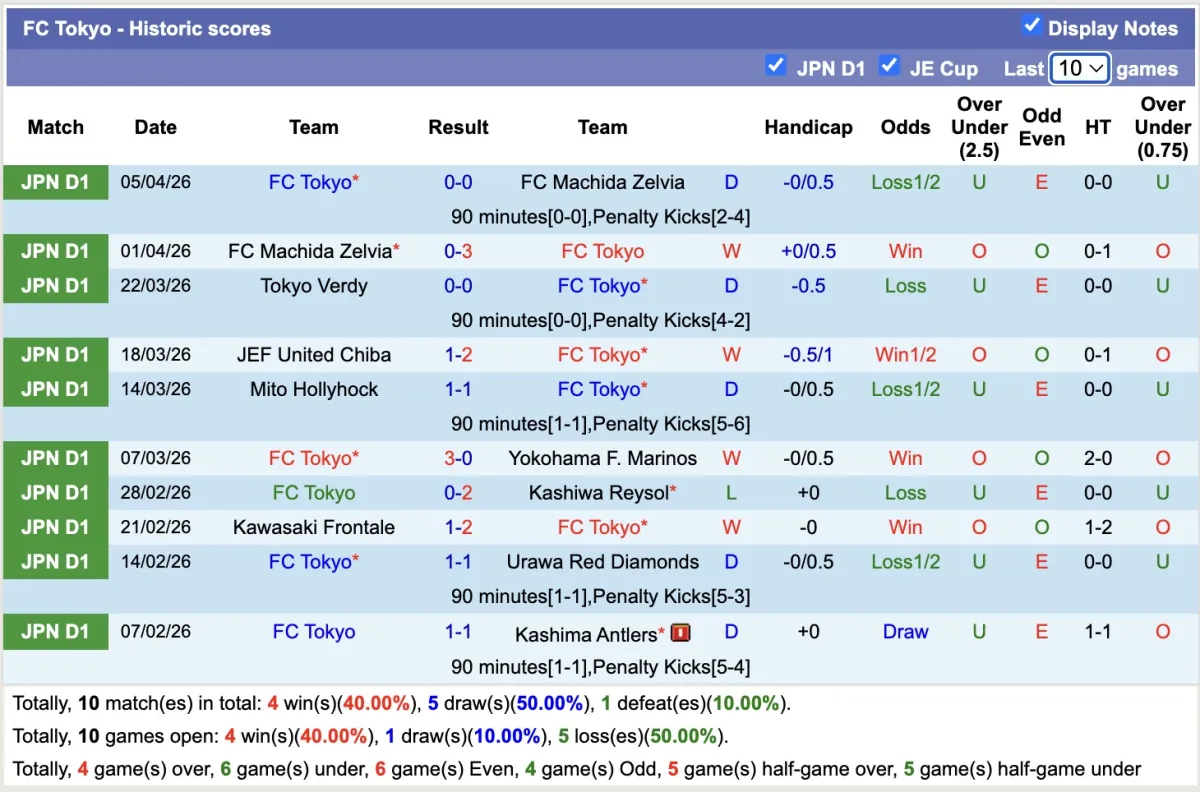Open the Tokyo Verdy team link

[314, 286]
